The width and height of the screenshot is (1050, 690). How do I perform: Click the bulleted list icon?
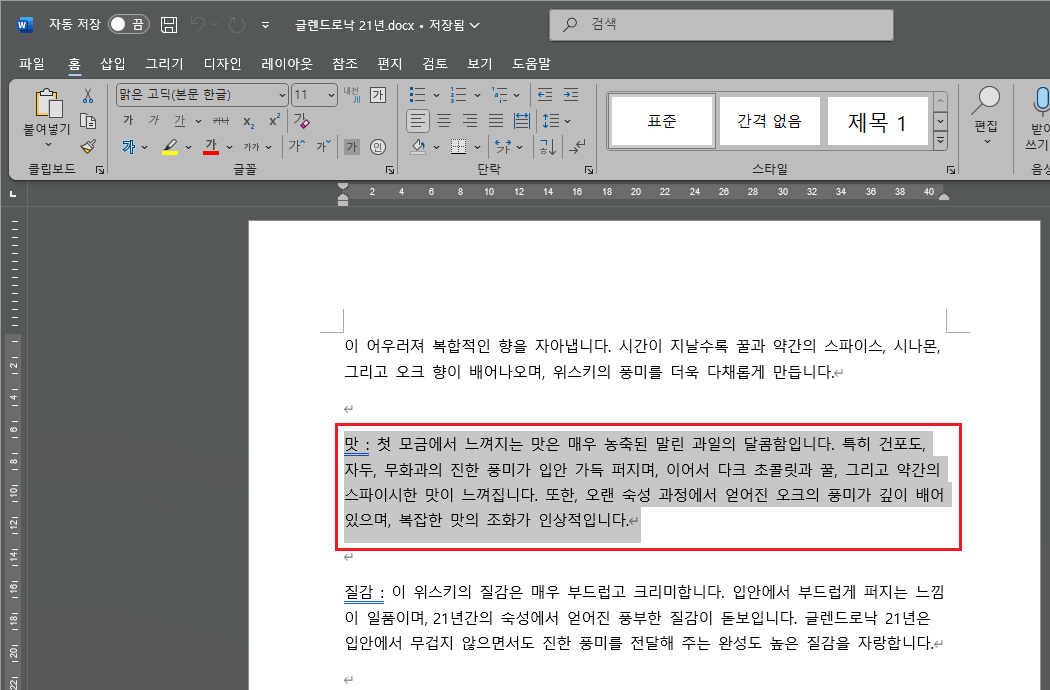[x=418, y=93]
